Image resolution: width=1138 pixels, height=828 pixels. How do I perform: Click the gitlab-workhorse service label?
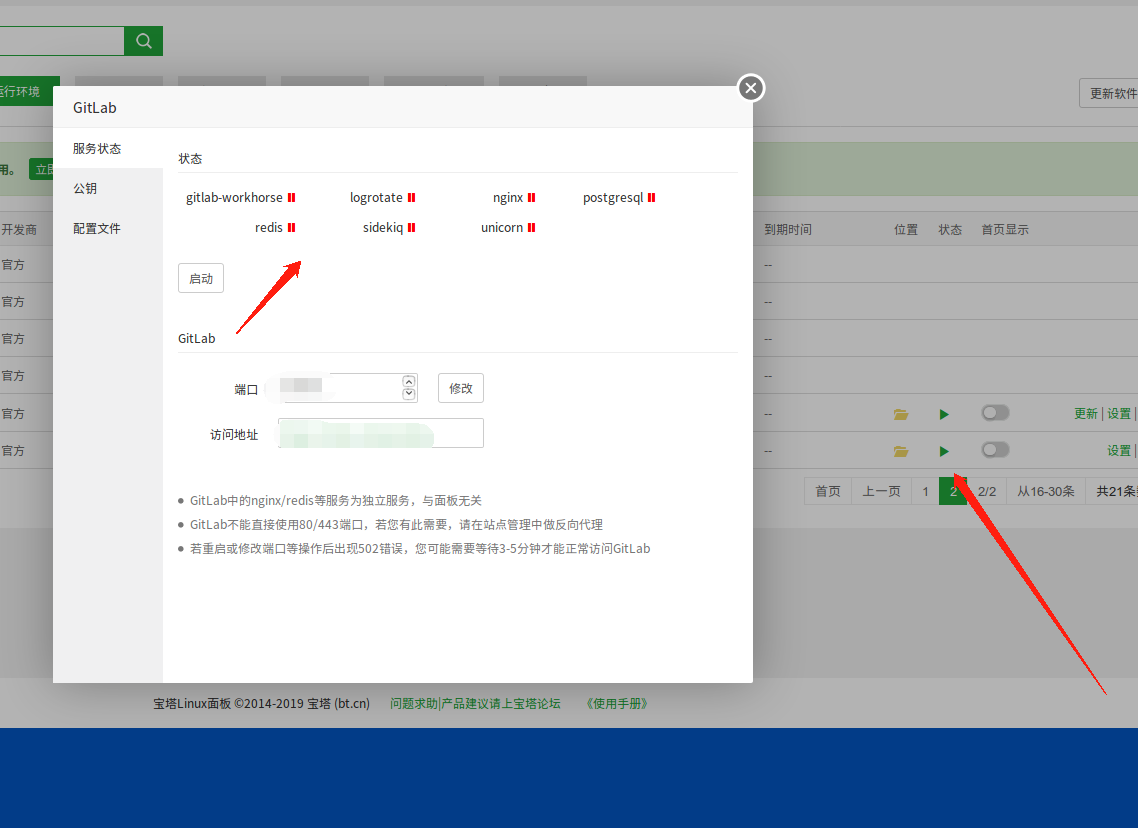pos(234,197)
